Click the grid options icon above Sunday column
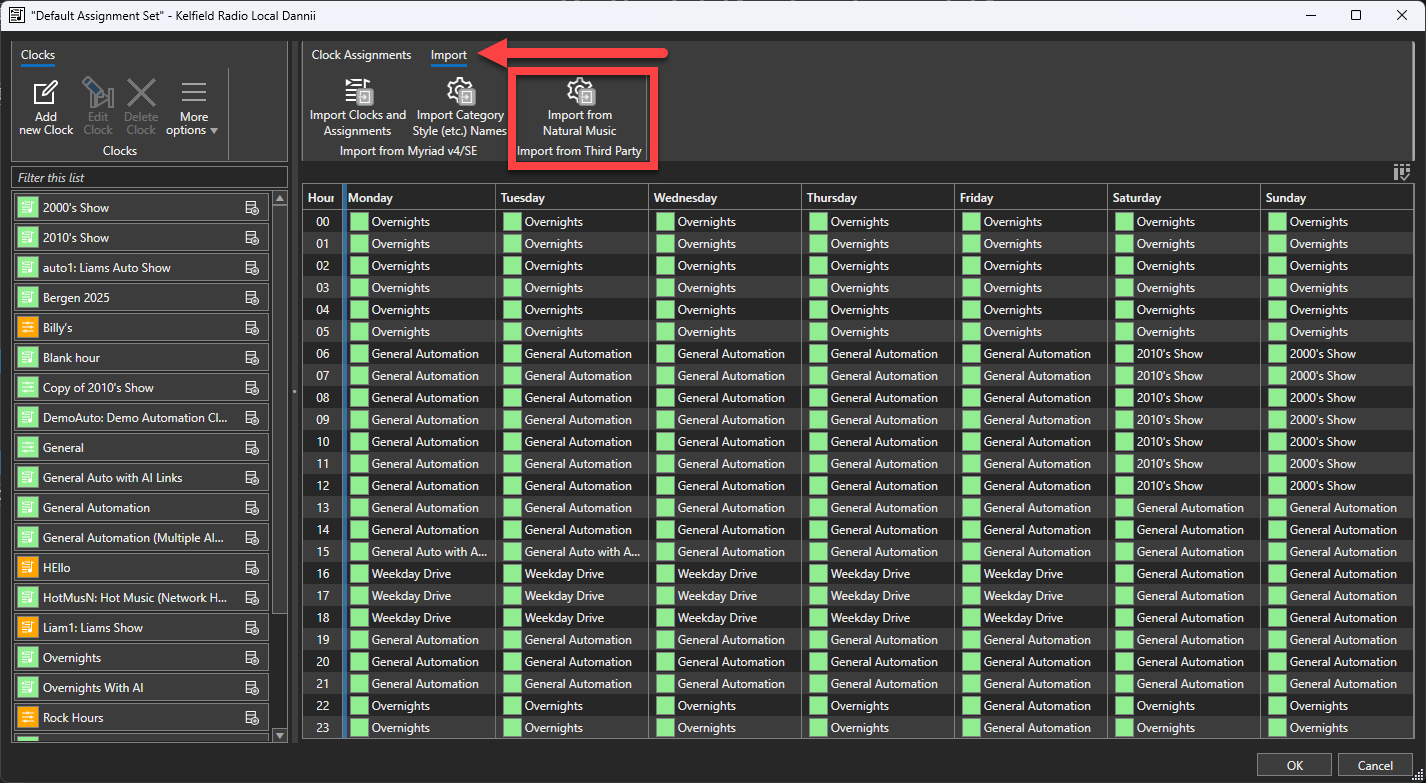 pos(1402,173)
